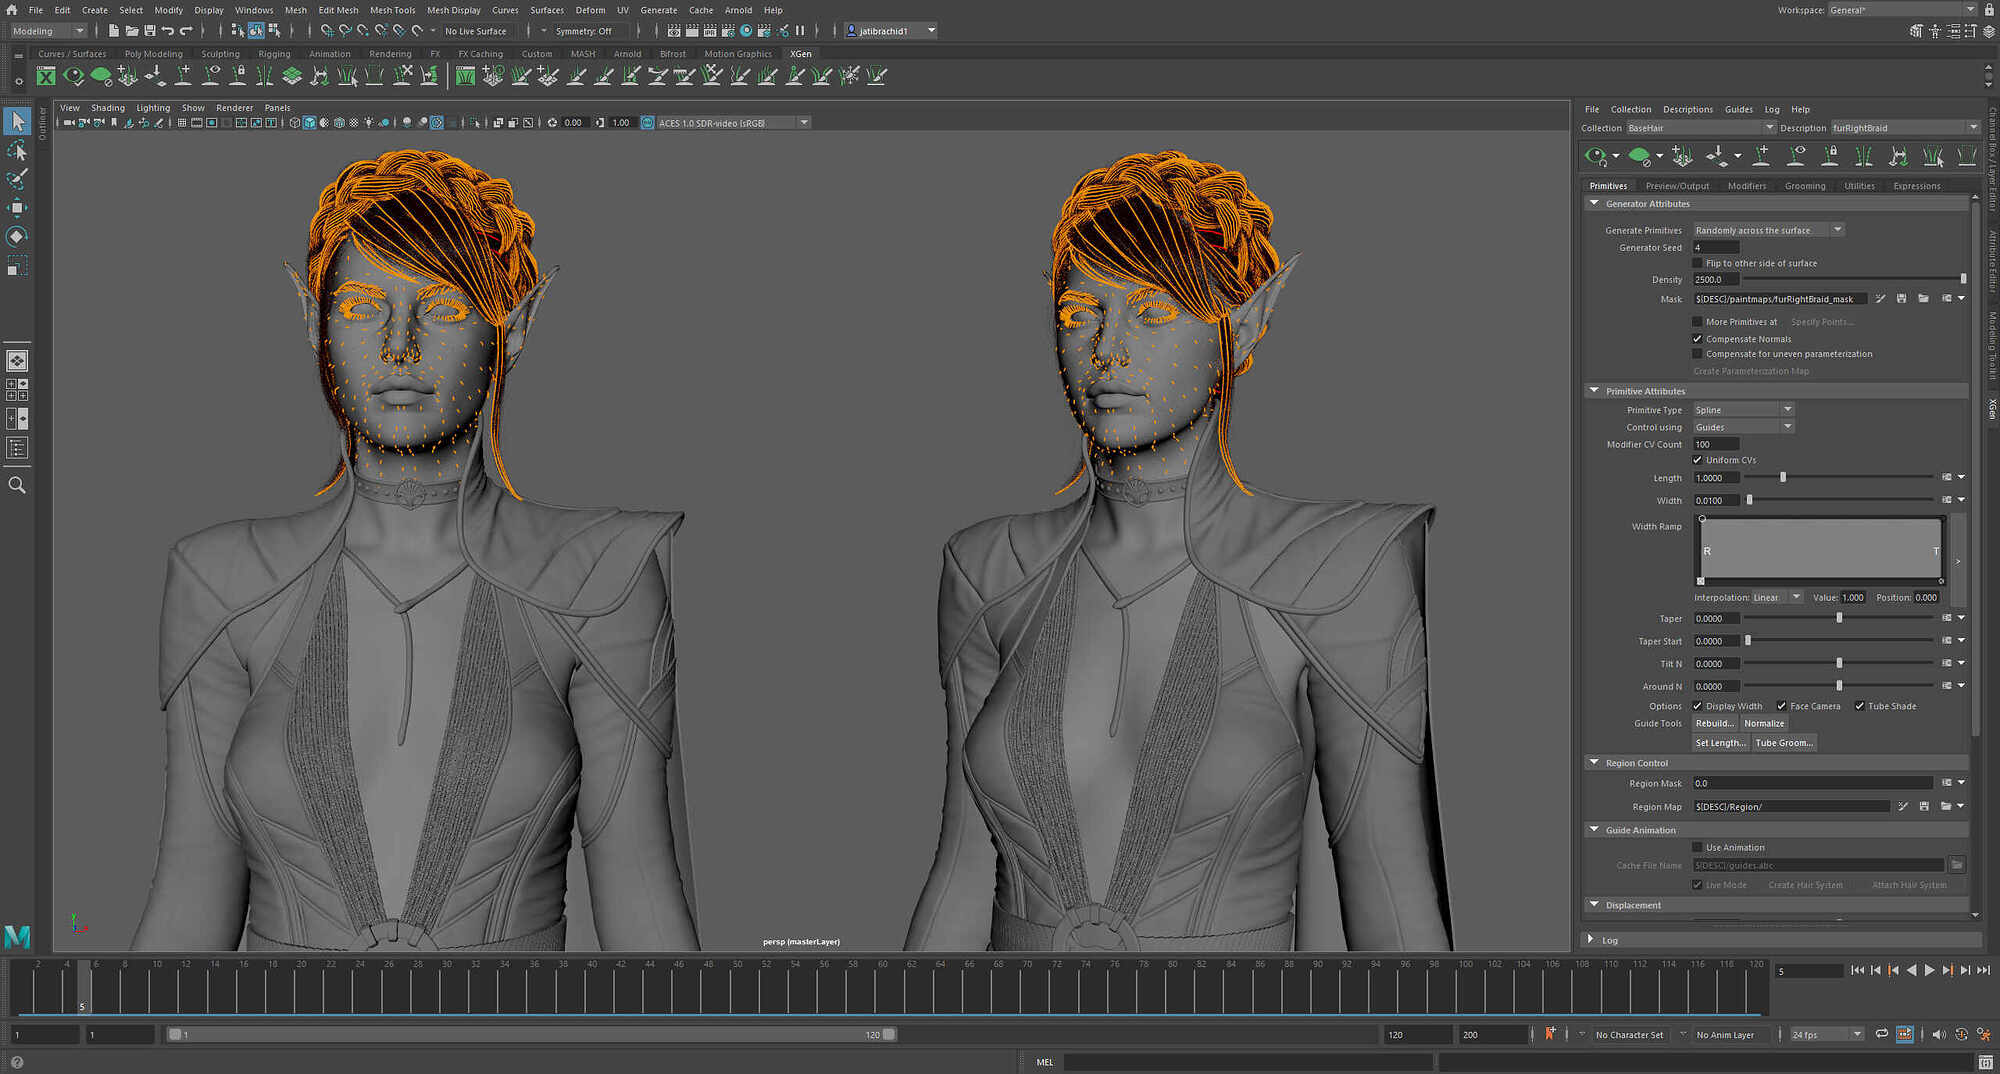2000x1074 pixels.
Task: Click the Tube Groom... button
Action: point(1783,743)
